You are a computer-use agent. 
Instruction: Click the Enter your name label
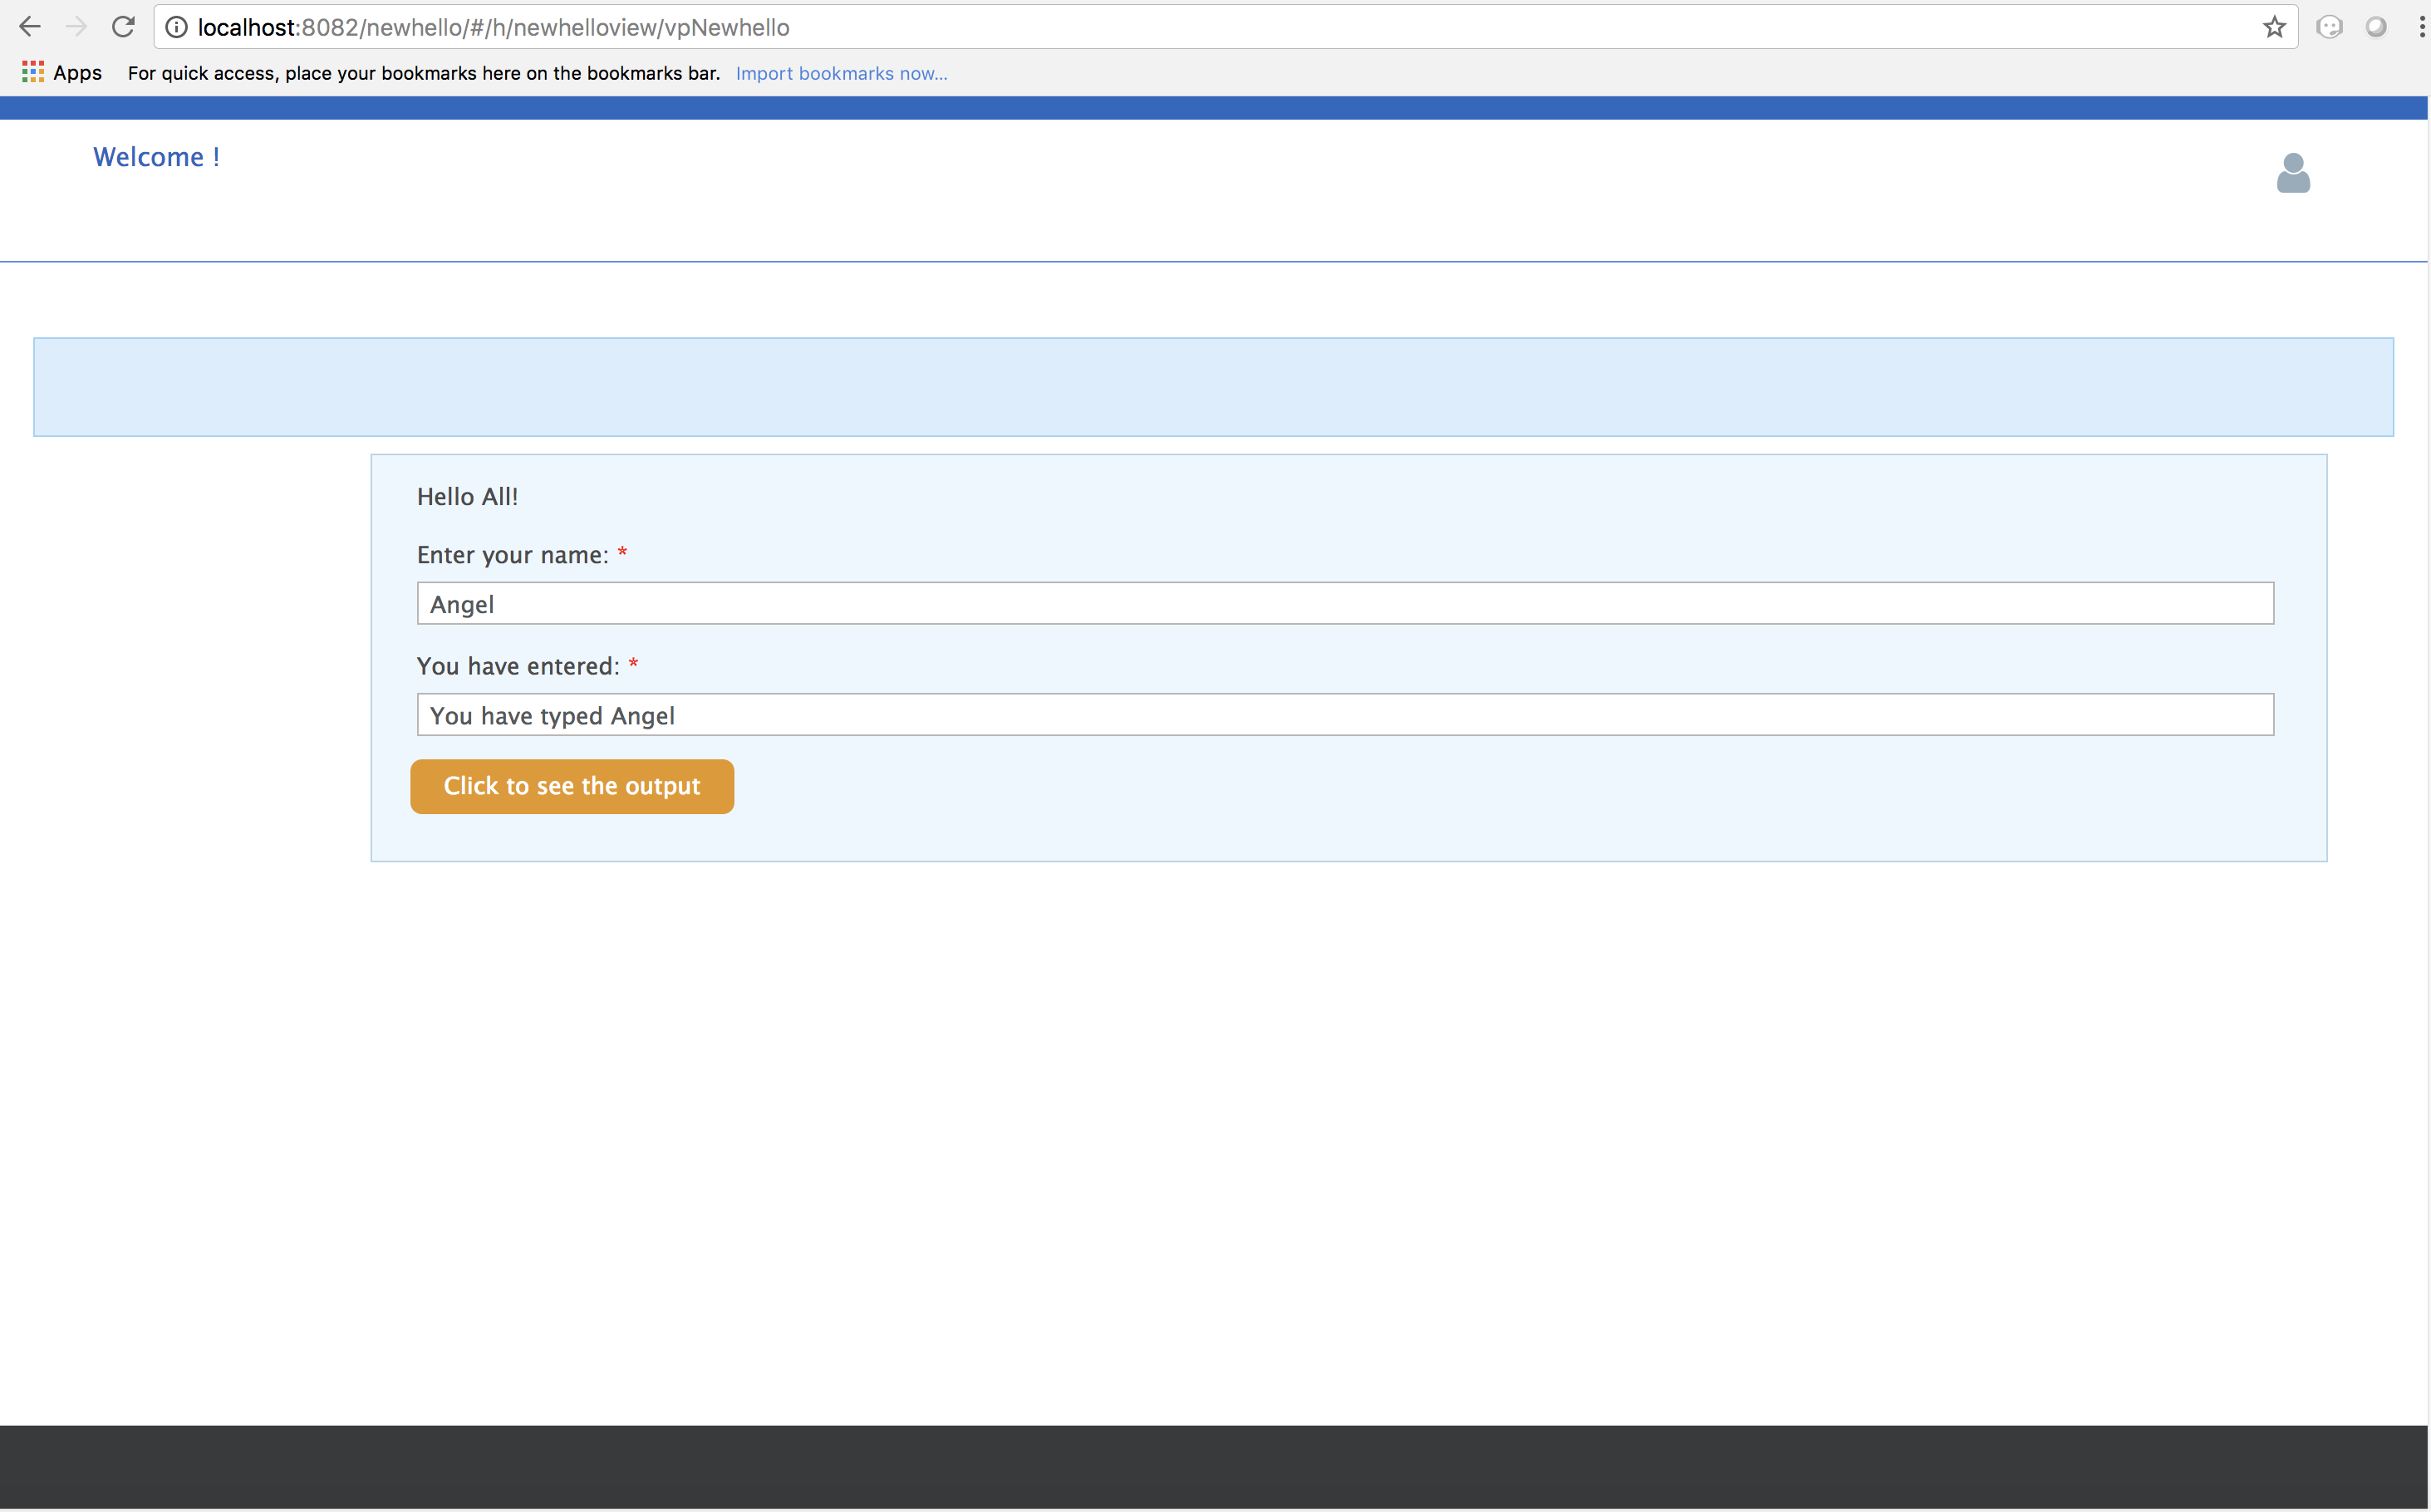tap(512, 555)
